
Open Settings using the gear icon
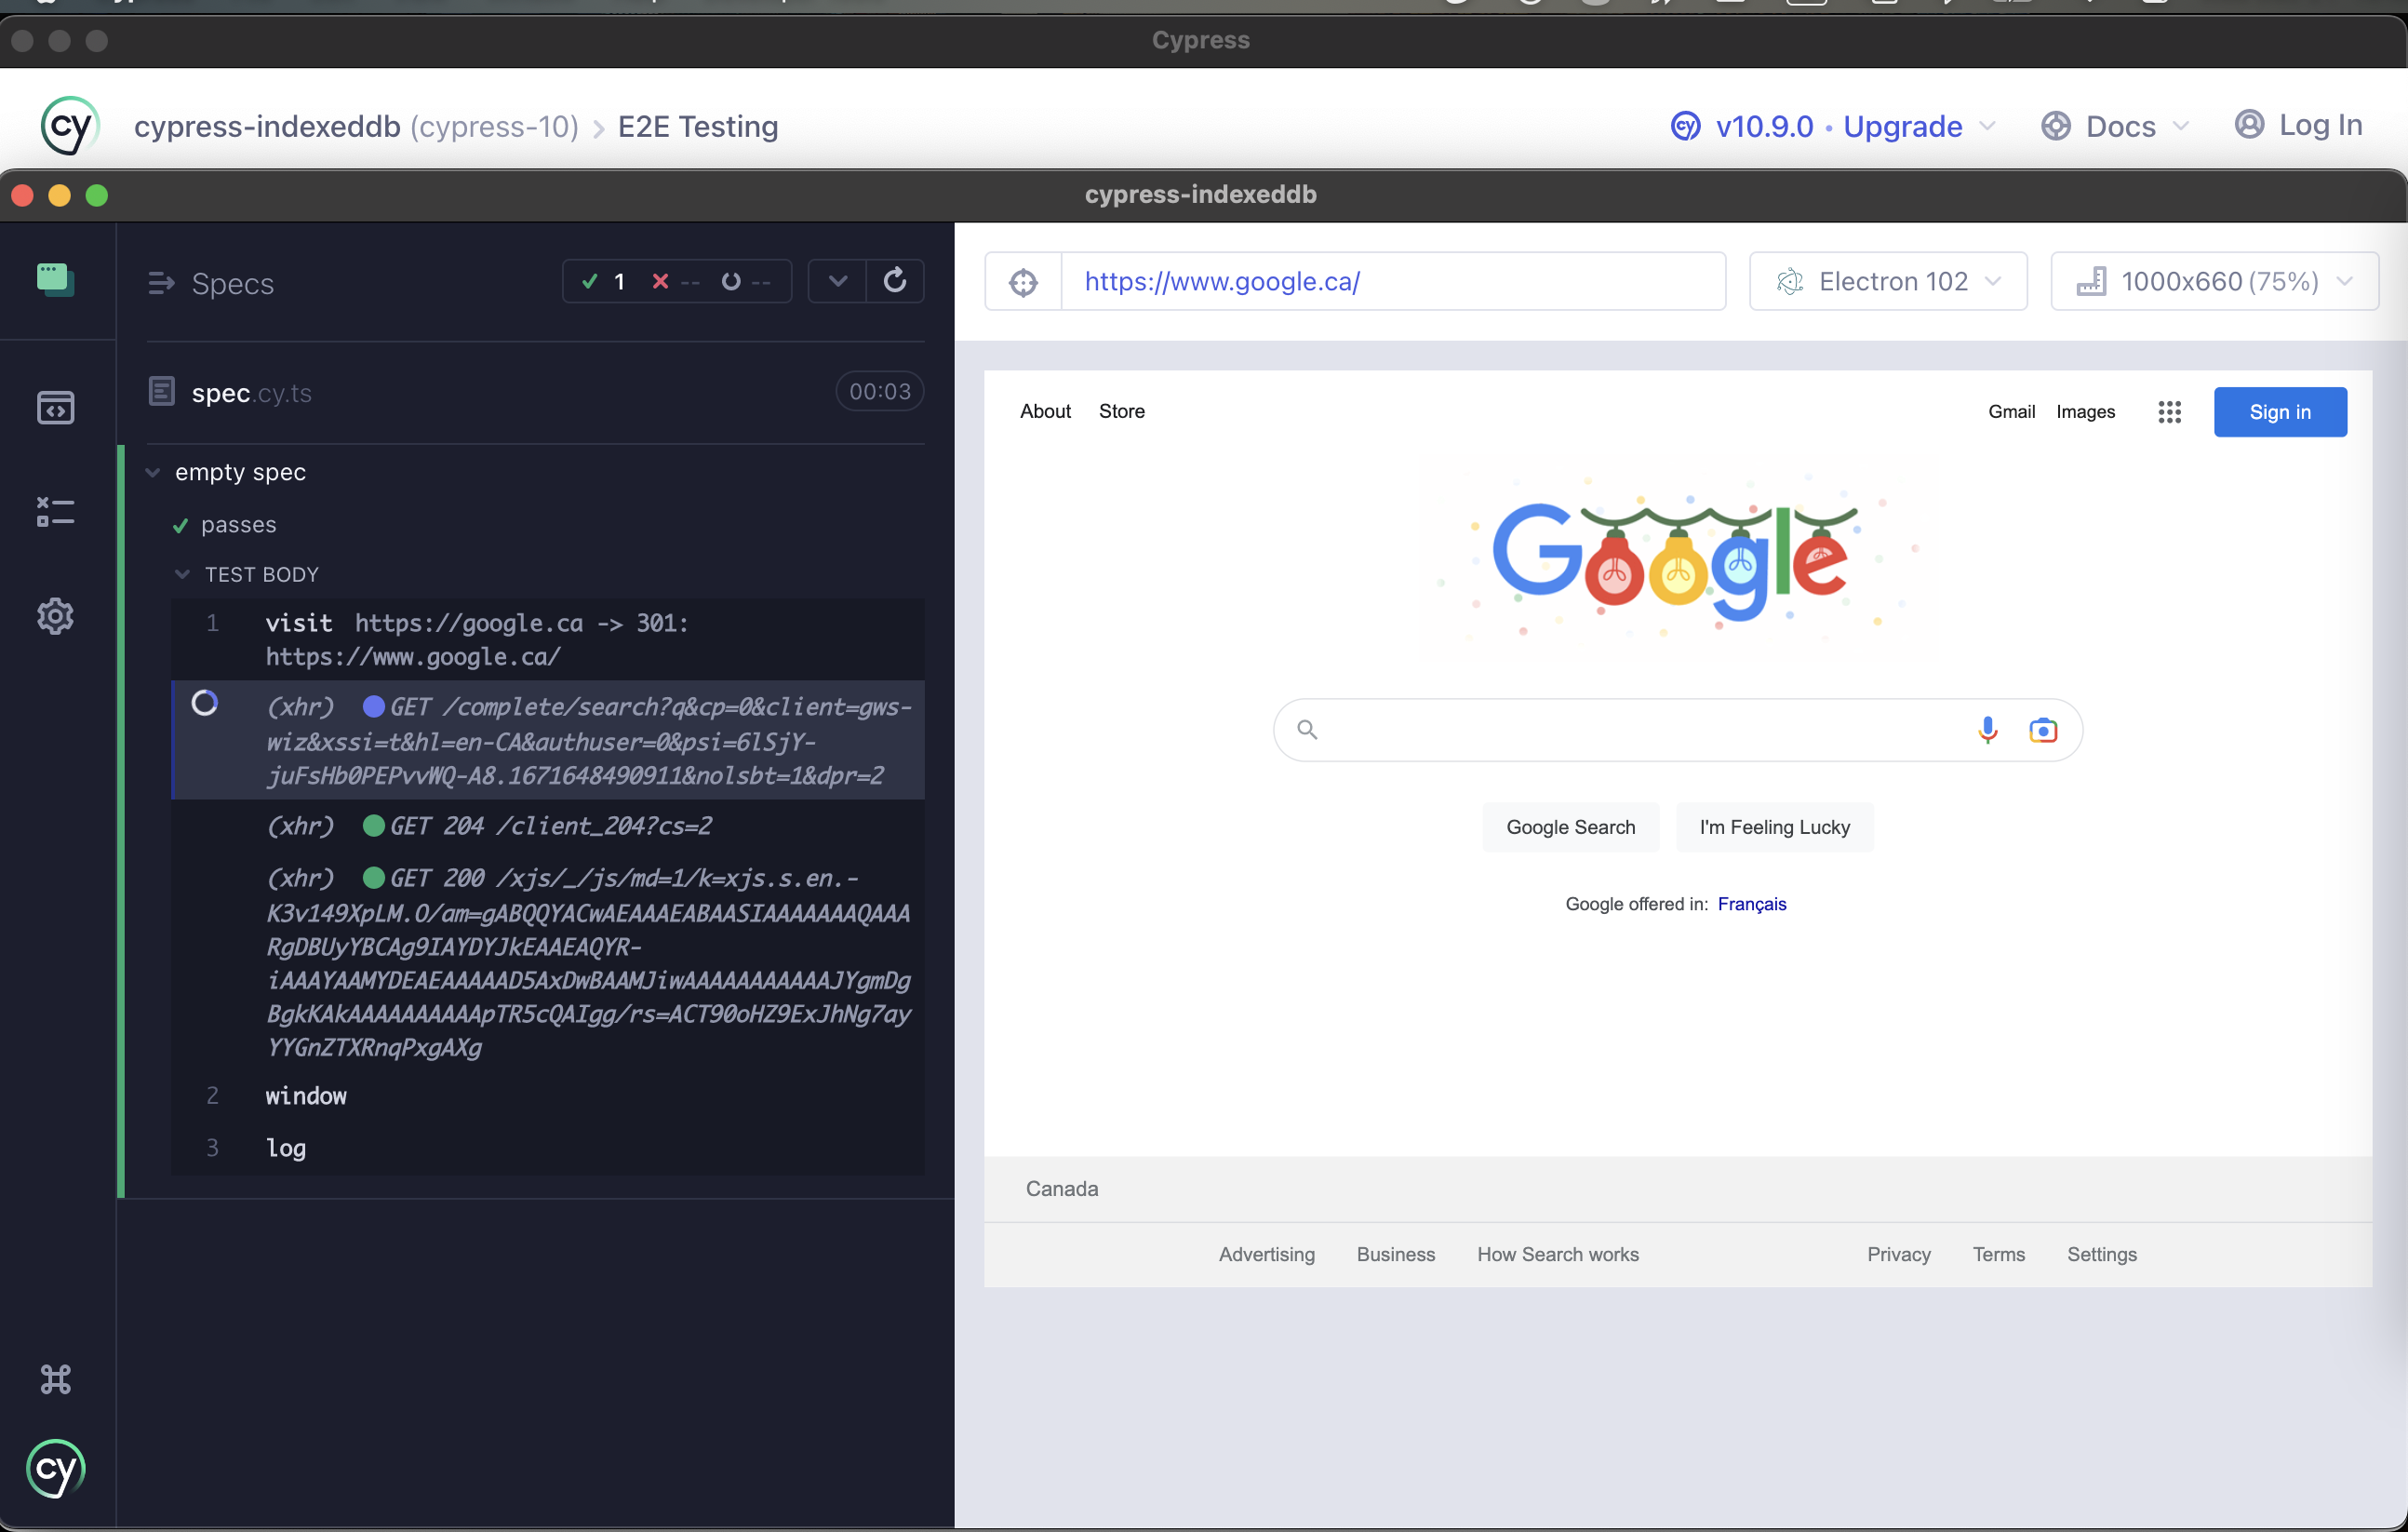click(56, 616)
